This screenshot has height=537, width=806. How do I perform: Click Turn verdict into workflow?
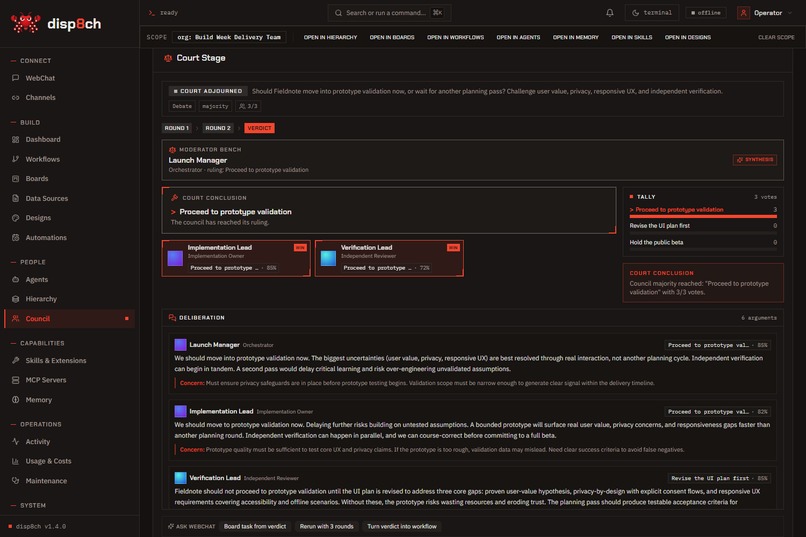(402, 526)
